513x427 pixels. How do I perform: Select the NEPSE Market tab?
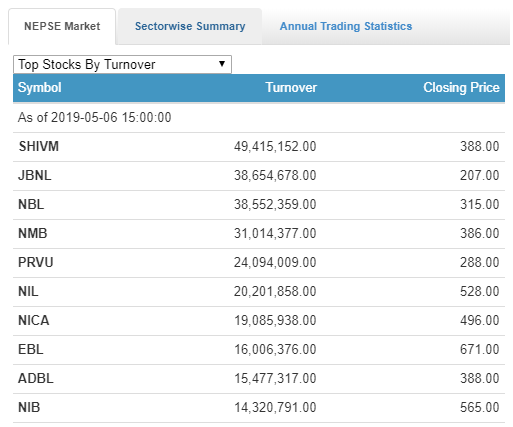[62, 26]
